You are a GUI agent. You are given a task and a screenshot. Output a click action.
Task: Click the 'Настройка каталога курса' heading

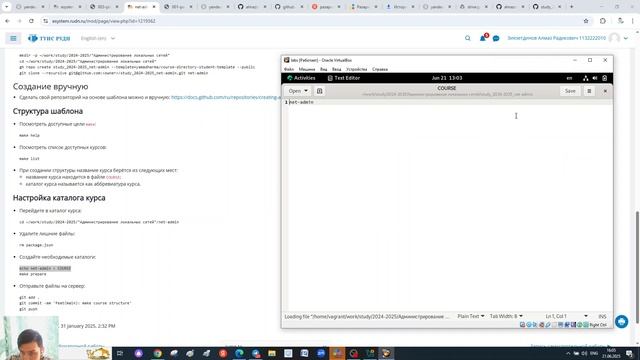coord(59,198)
